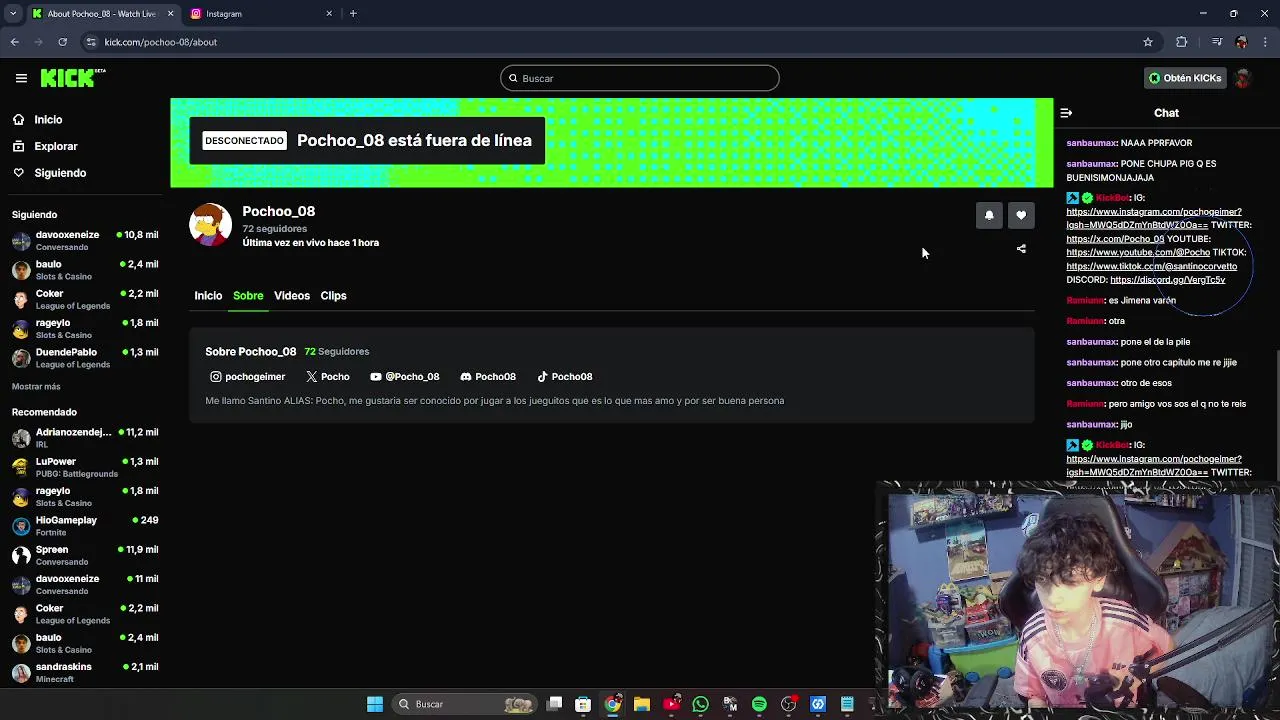This screenshot has width=1280, height=720.
Task: Open followed channel DuendePablo
Action: click(x=85, y=358)
